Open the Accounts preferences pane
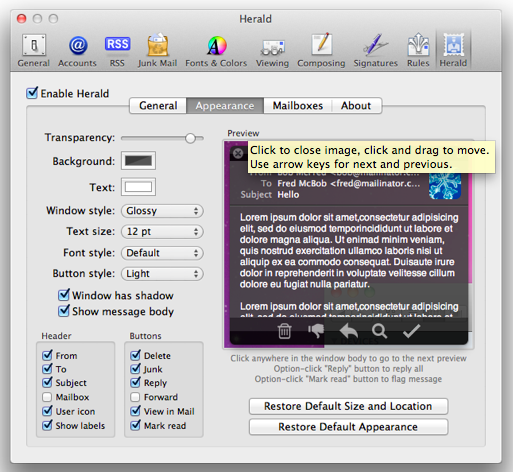Viewport: 513px width, 472px height. point(77,51)
